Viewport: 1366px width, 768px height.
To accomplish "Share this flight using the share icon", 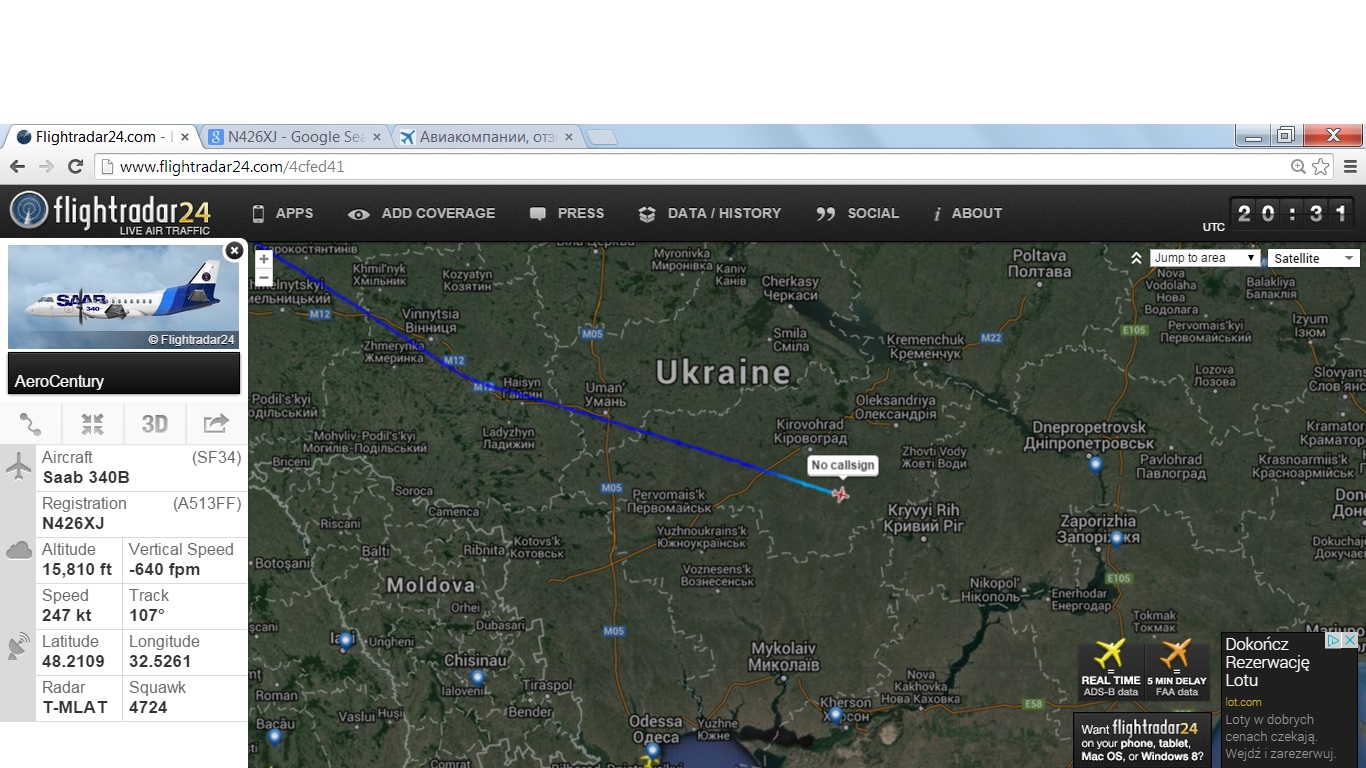I will (x=216, y=424).
